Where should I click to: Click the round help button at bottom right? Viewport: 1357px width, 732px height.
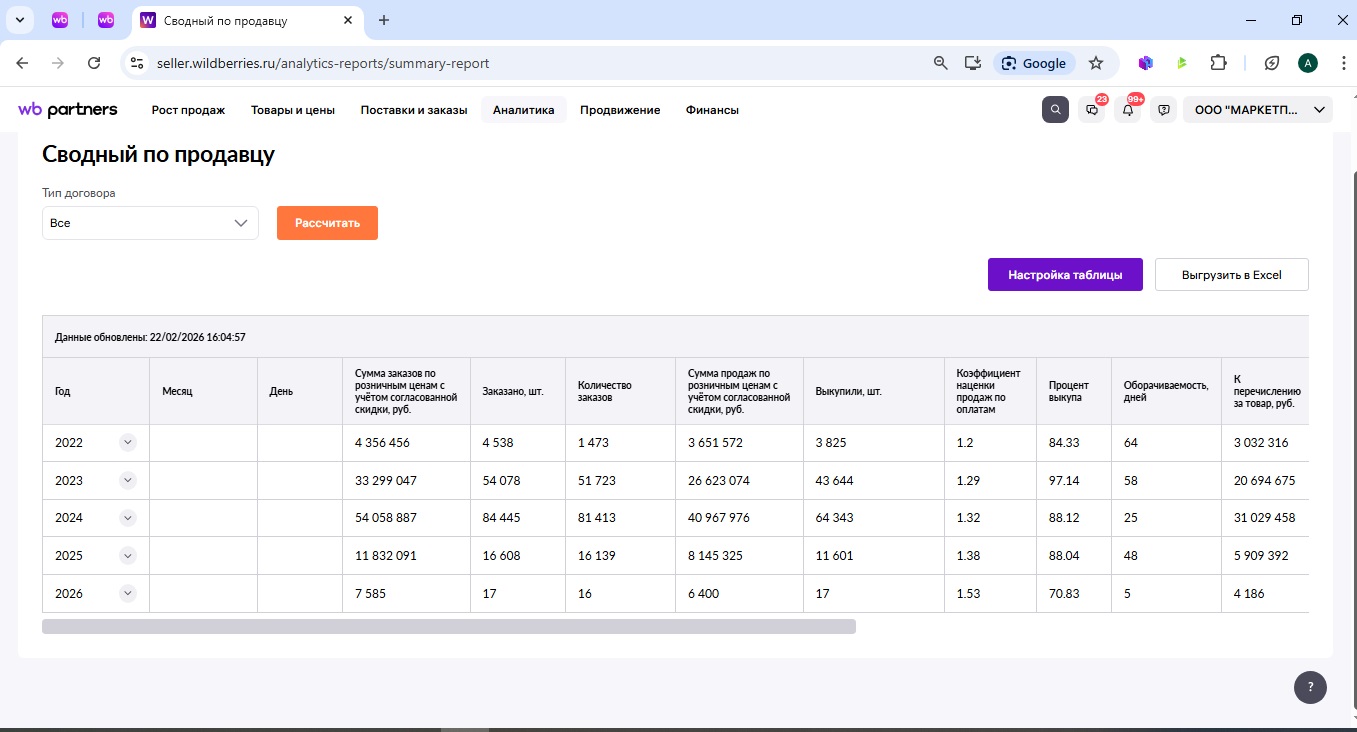[x=1310, y=687]
